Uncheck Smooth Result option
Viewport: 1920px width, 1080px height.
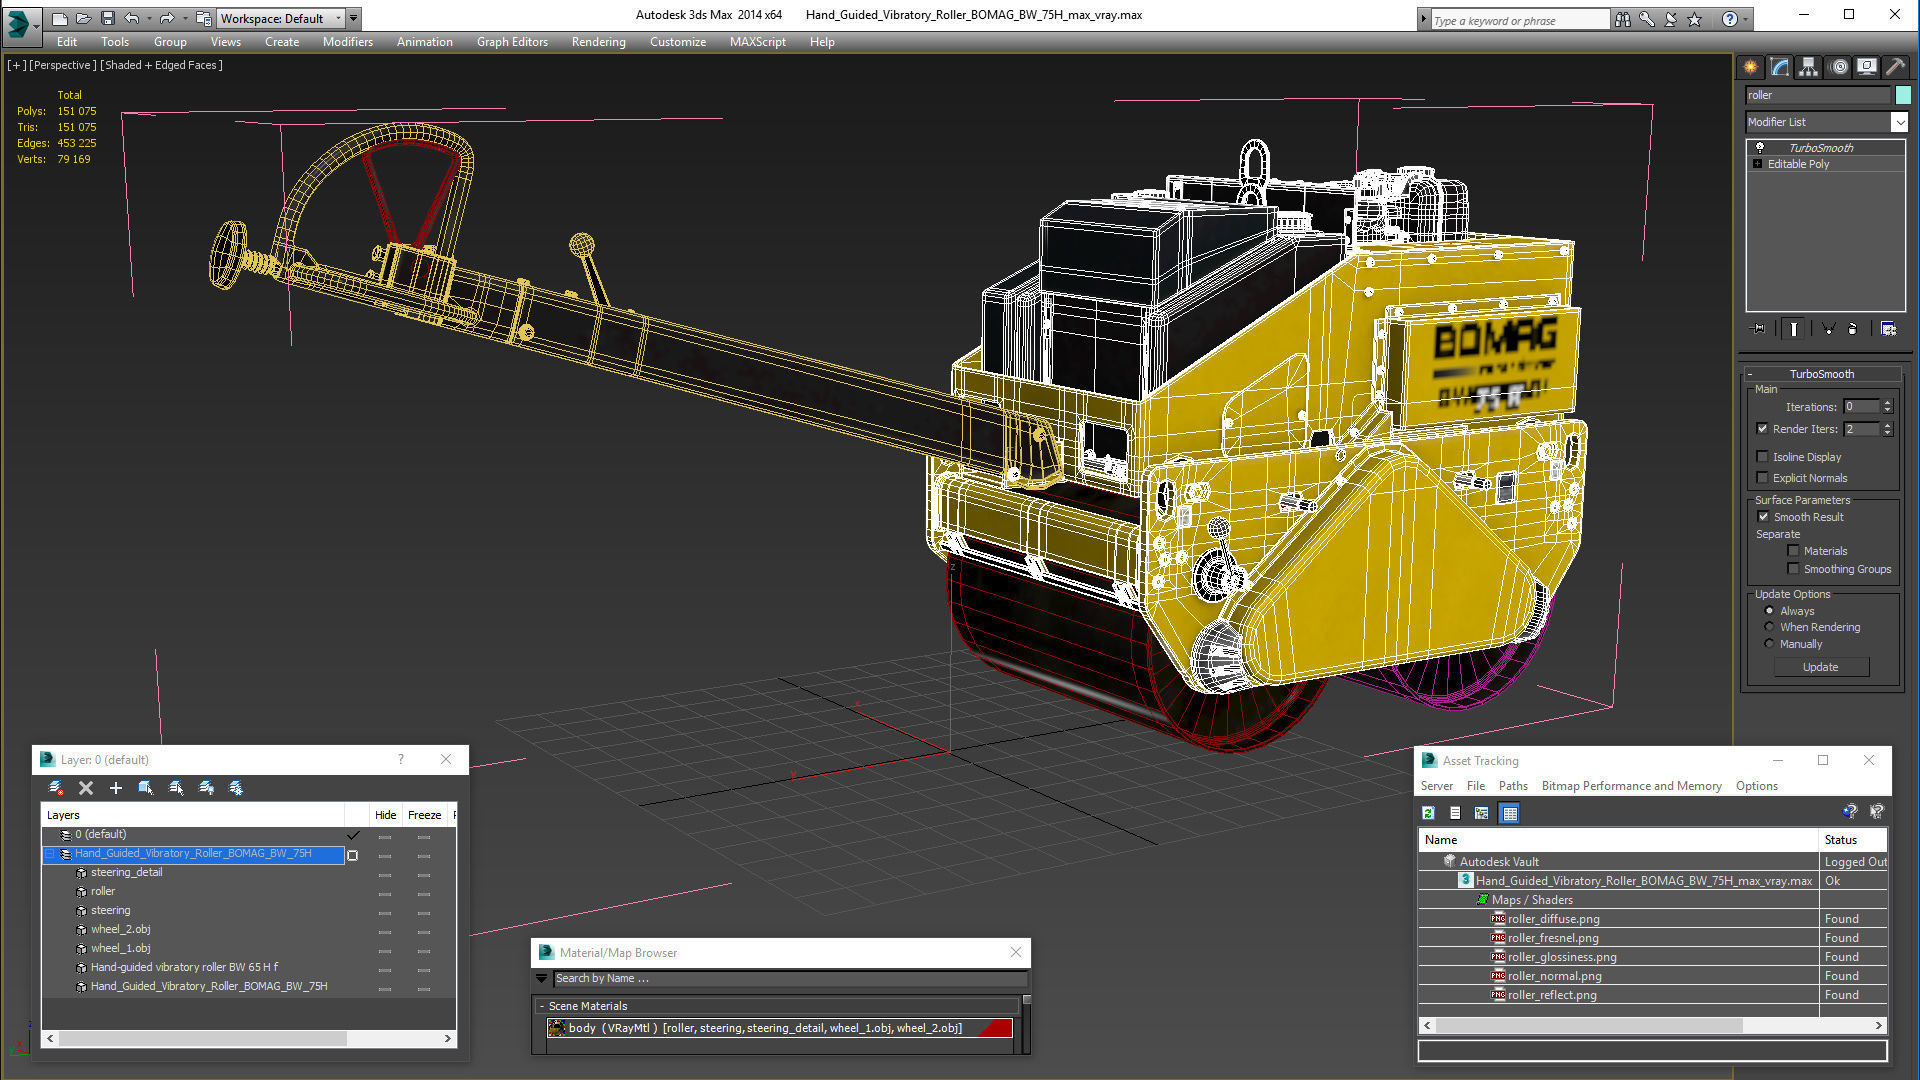coord(1764,517)
